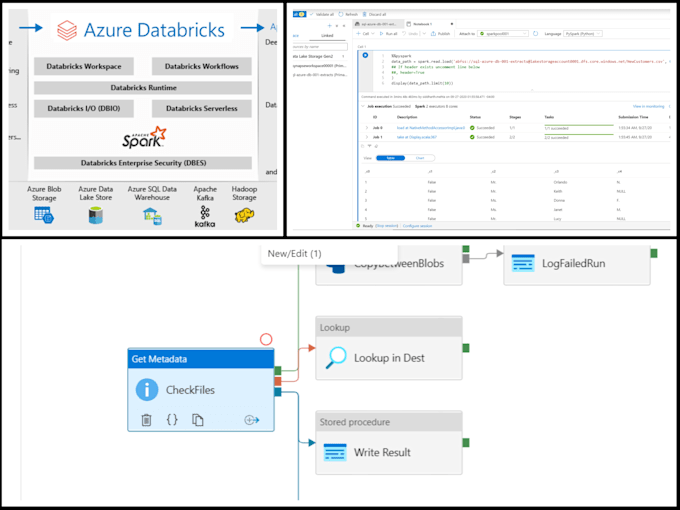Viewport: 680px width, 510px height.
Task: Click the Hadoop elephant icon
Action: click(x=244, y=215)
